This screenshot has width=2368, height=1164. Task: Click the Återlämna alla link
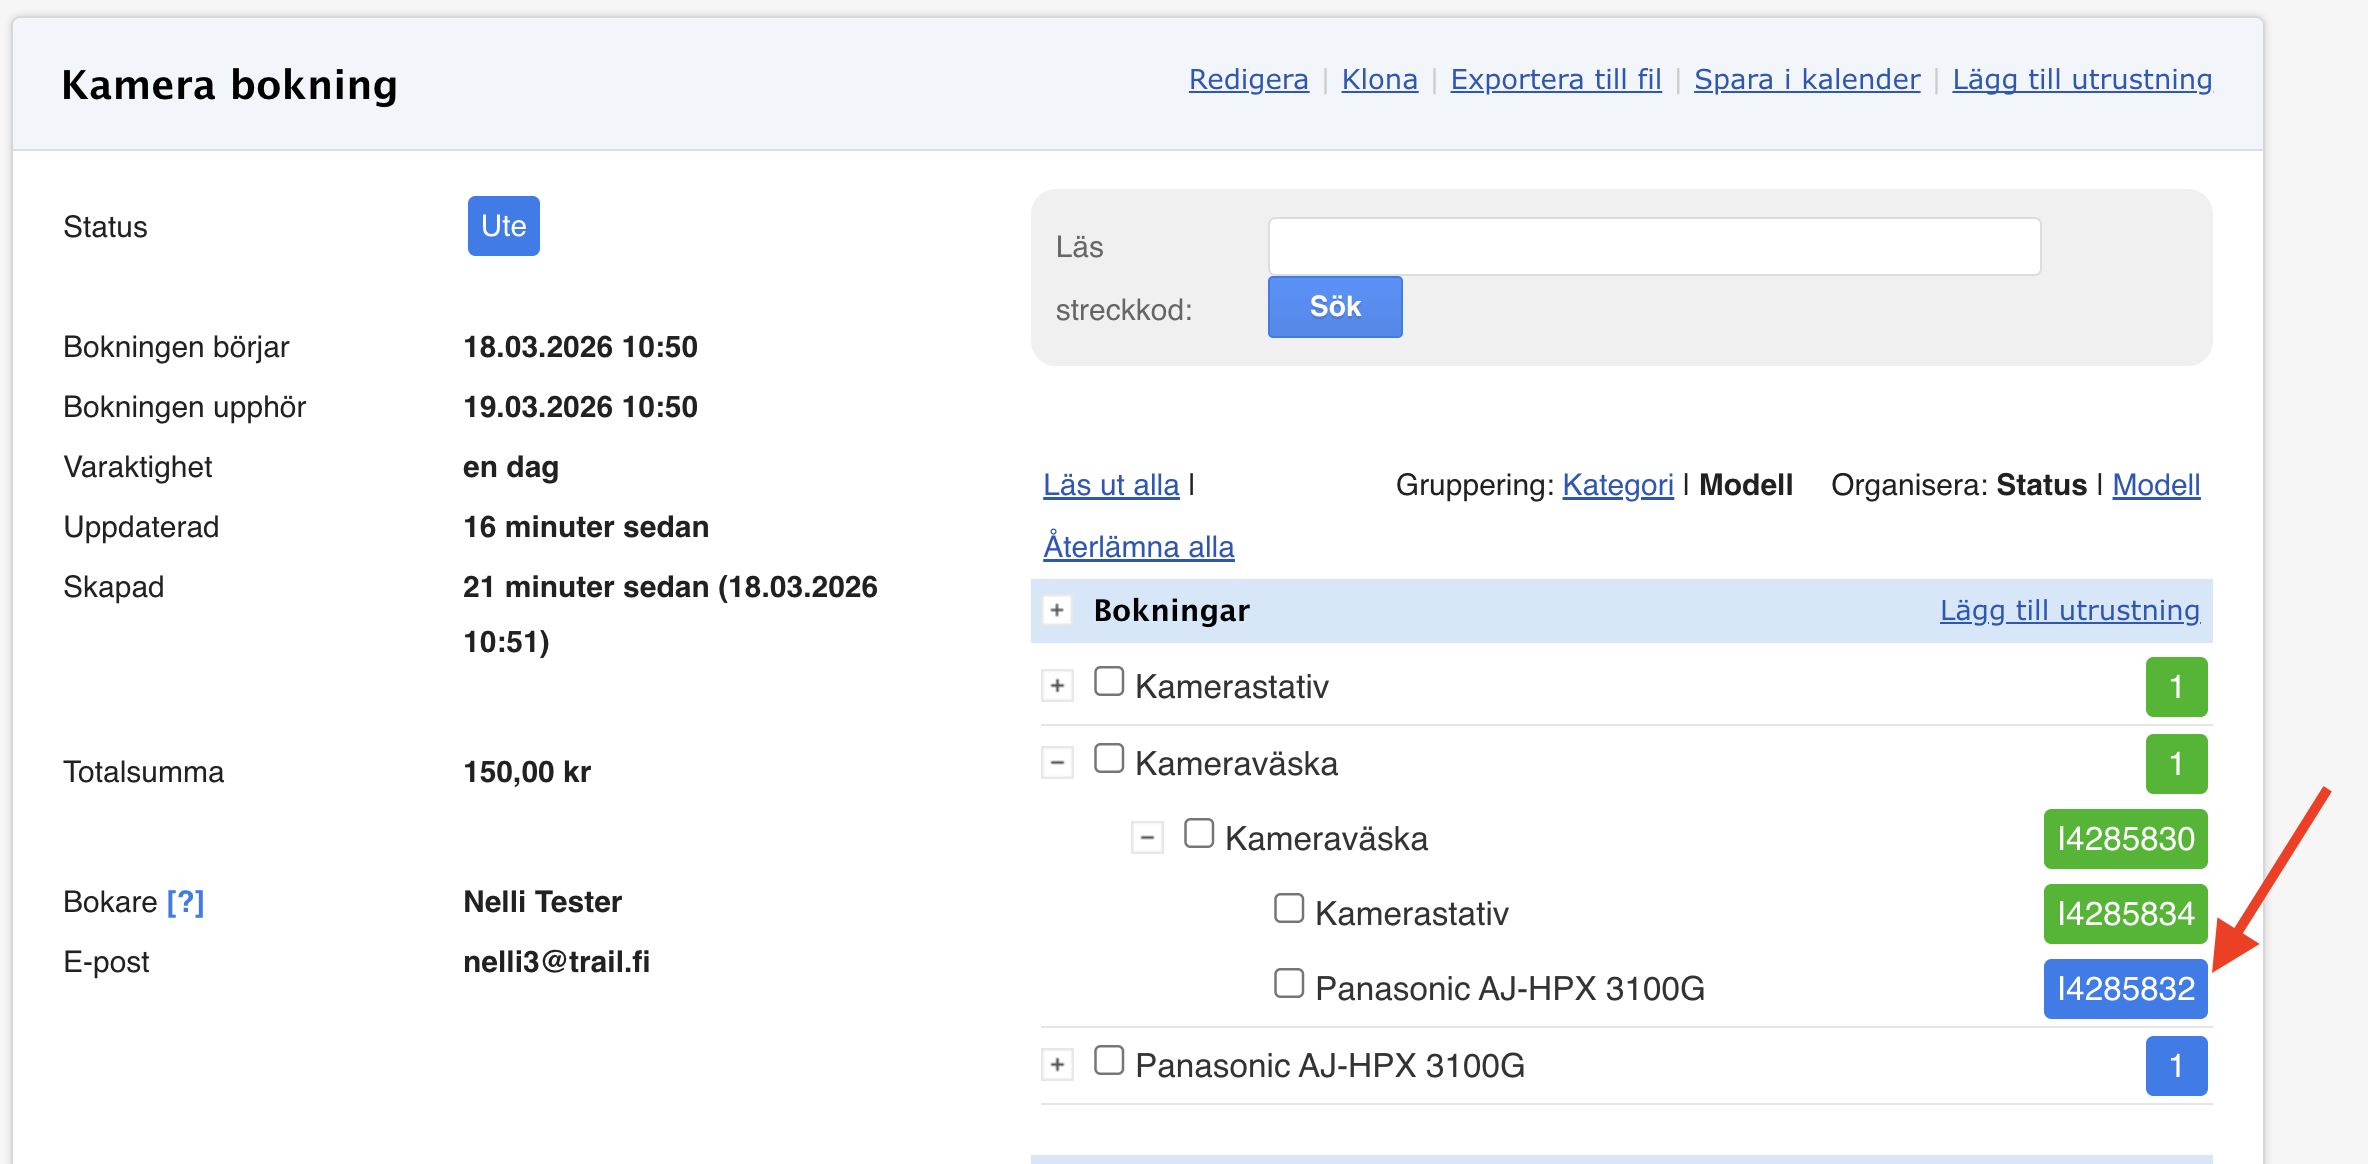pos(1138,547)
